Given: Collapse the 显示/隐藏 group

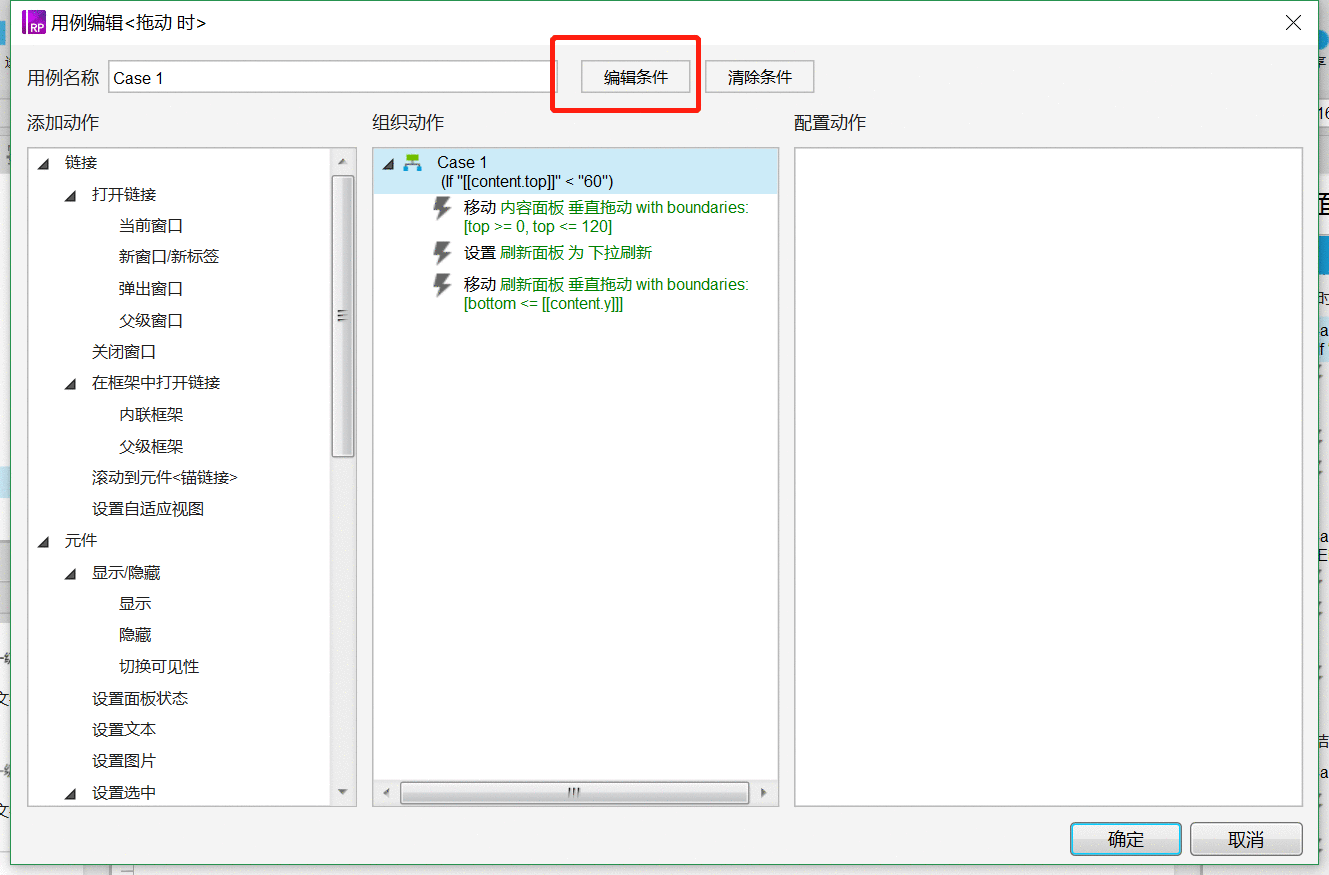Looking at the screenshot, I should [71, 574].
